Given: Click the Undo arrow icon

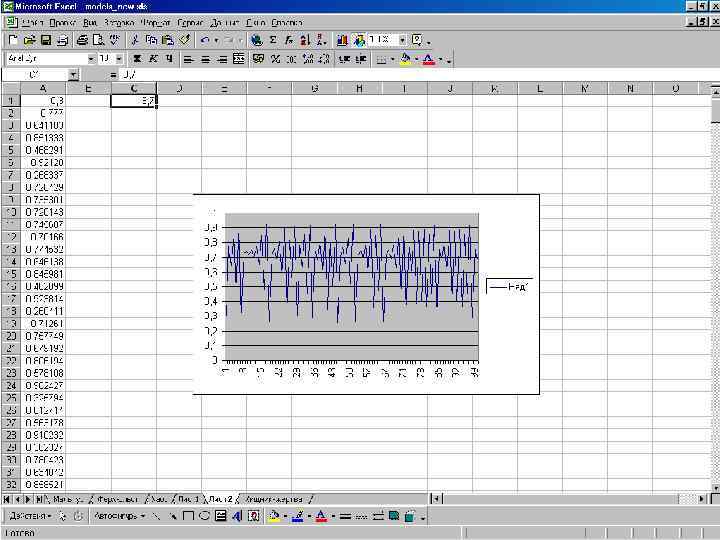Looking at the screenshot, I should coord(205,40).
